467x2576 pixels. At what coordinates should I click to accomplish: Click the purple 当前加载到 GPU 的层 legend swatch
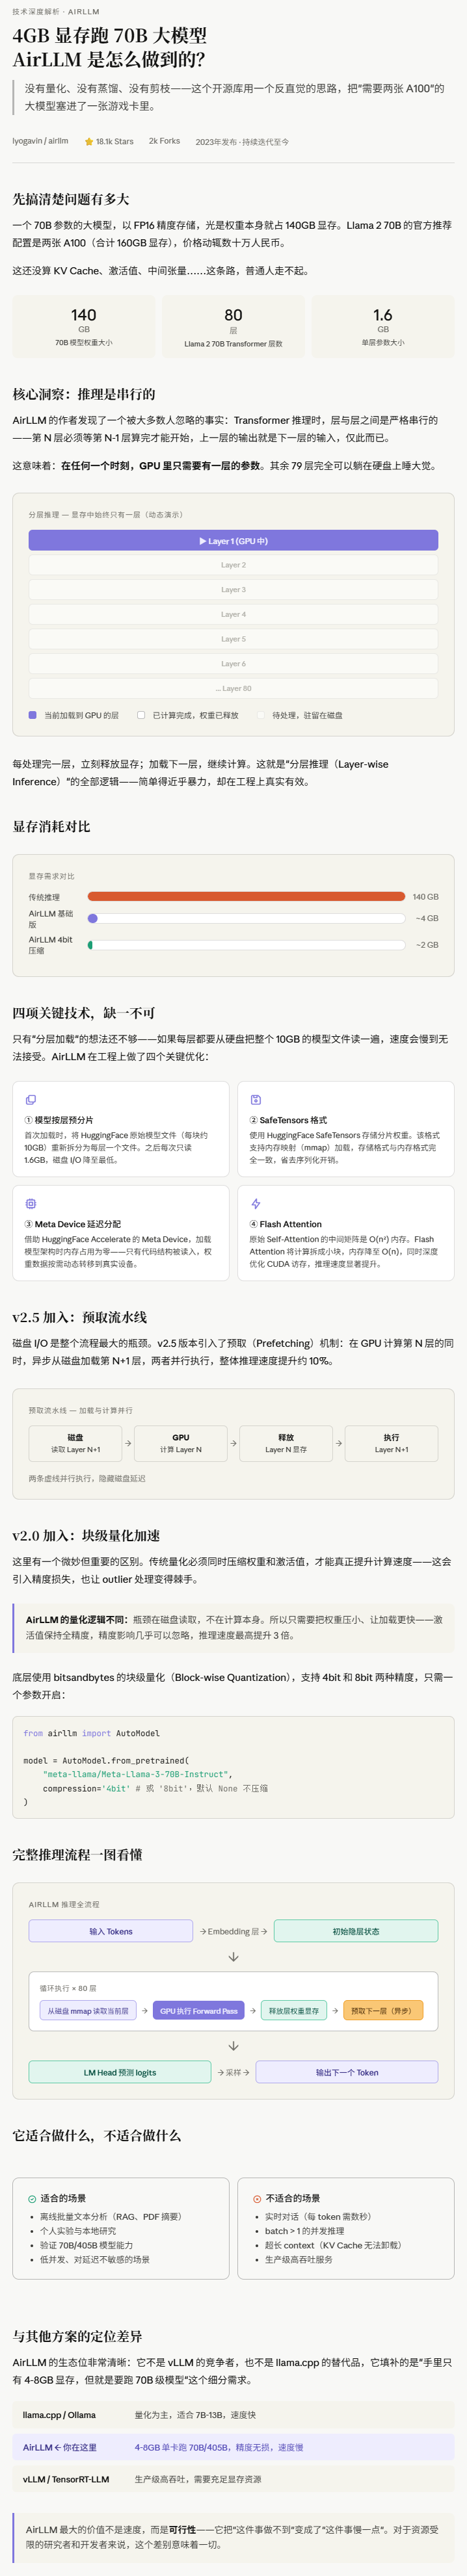[x=33, y=715]
